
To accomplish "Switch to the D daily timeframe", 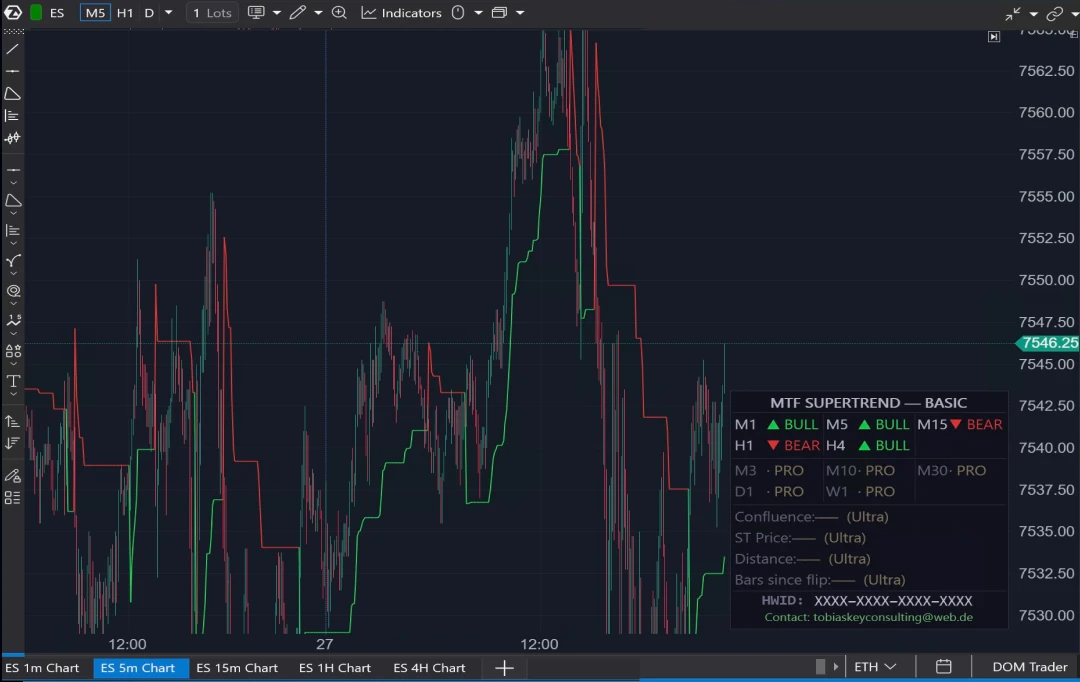I will pyautogui.click(x=149, y=12).
